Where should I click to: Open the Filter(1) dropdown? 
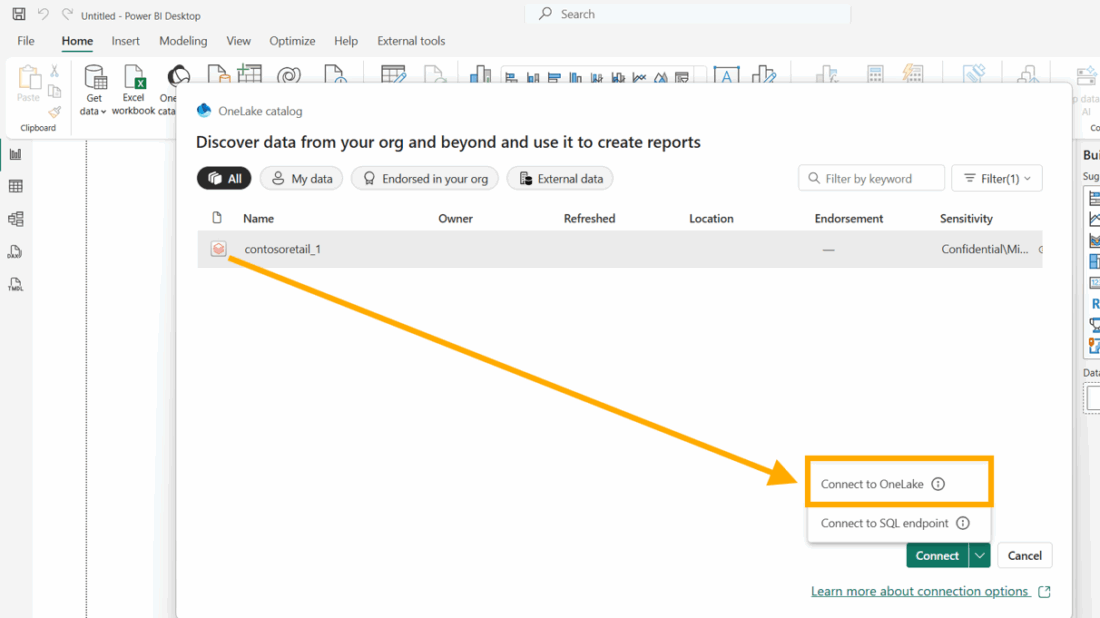coord(997,179)
